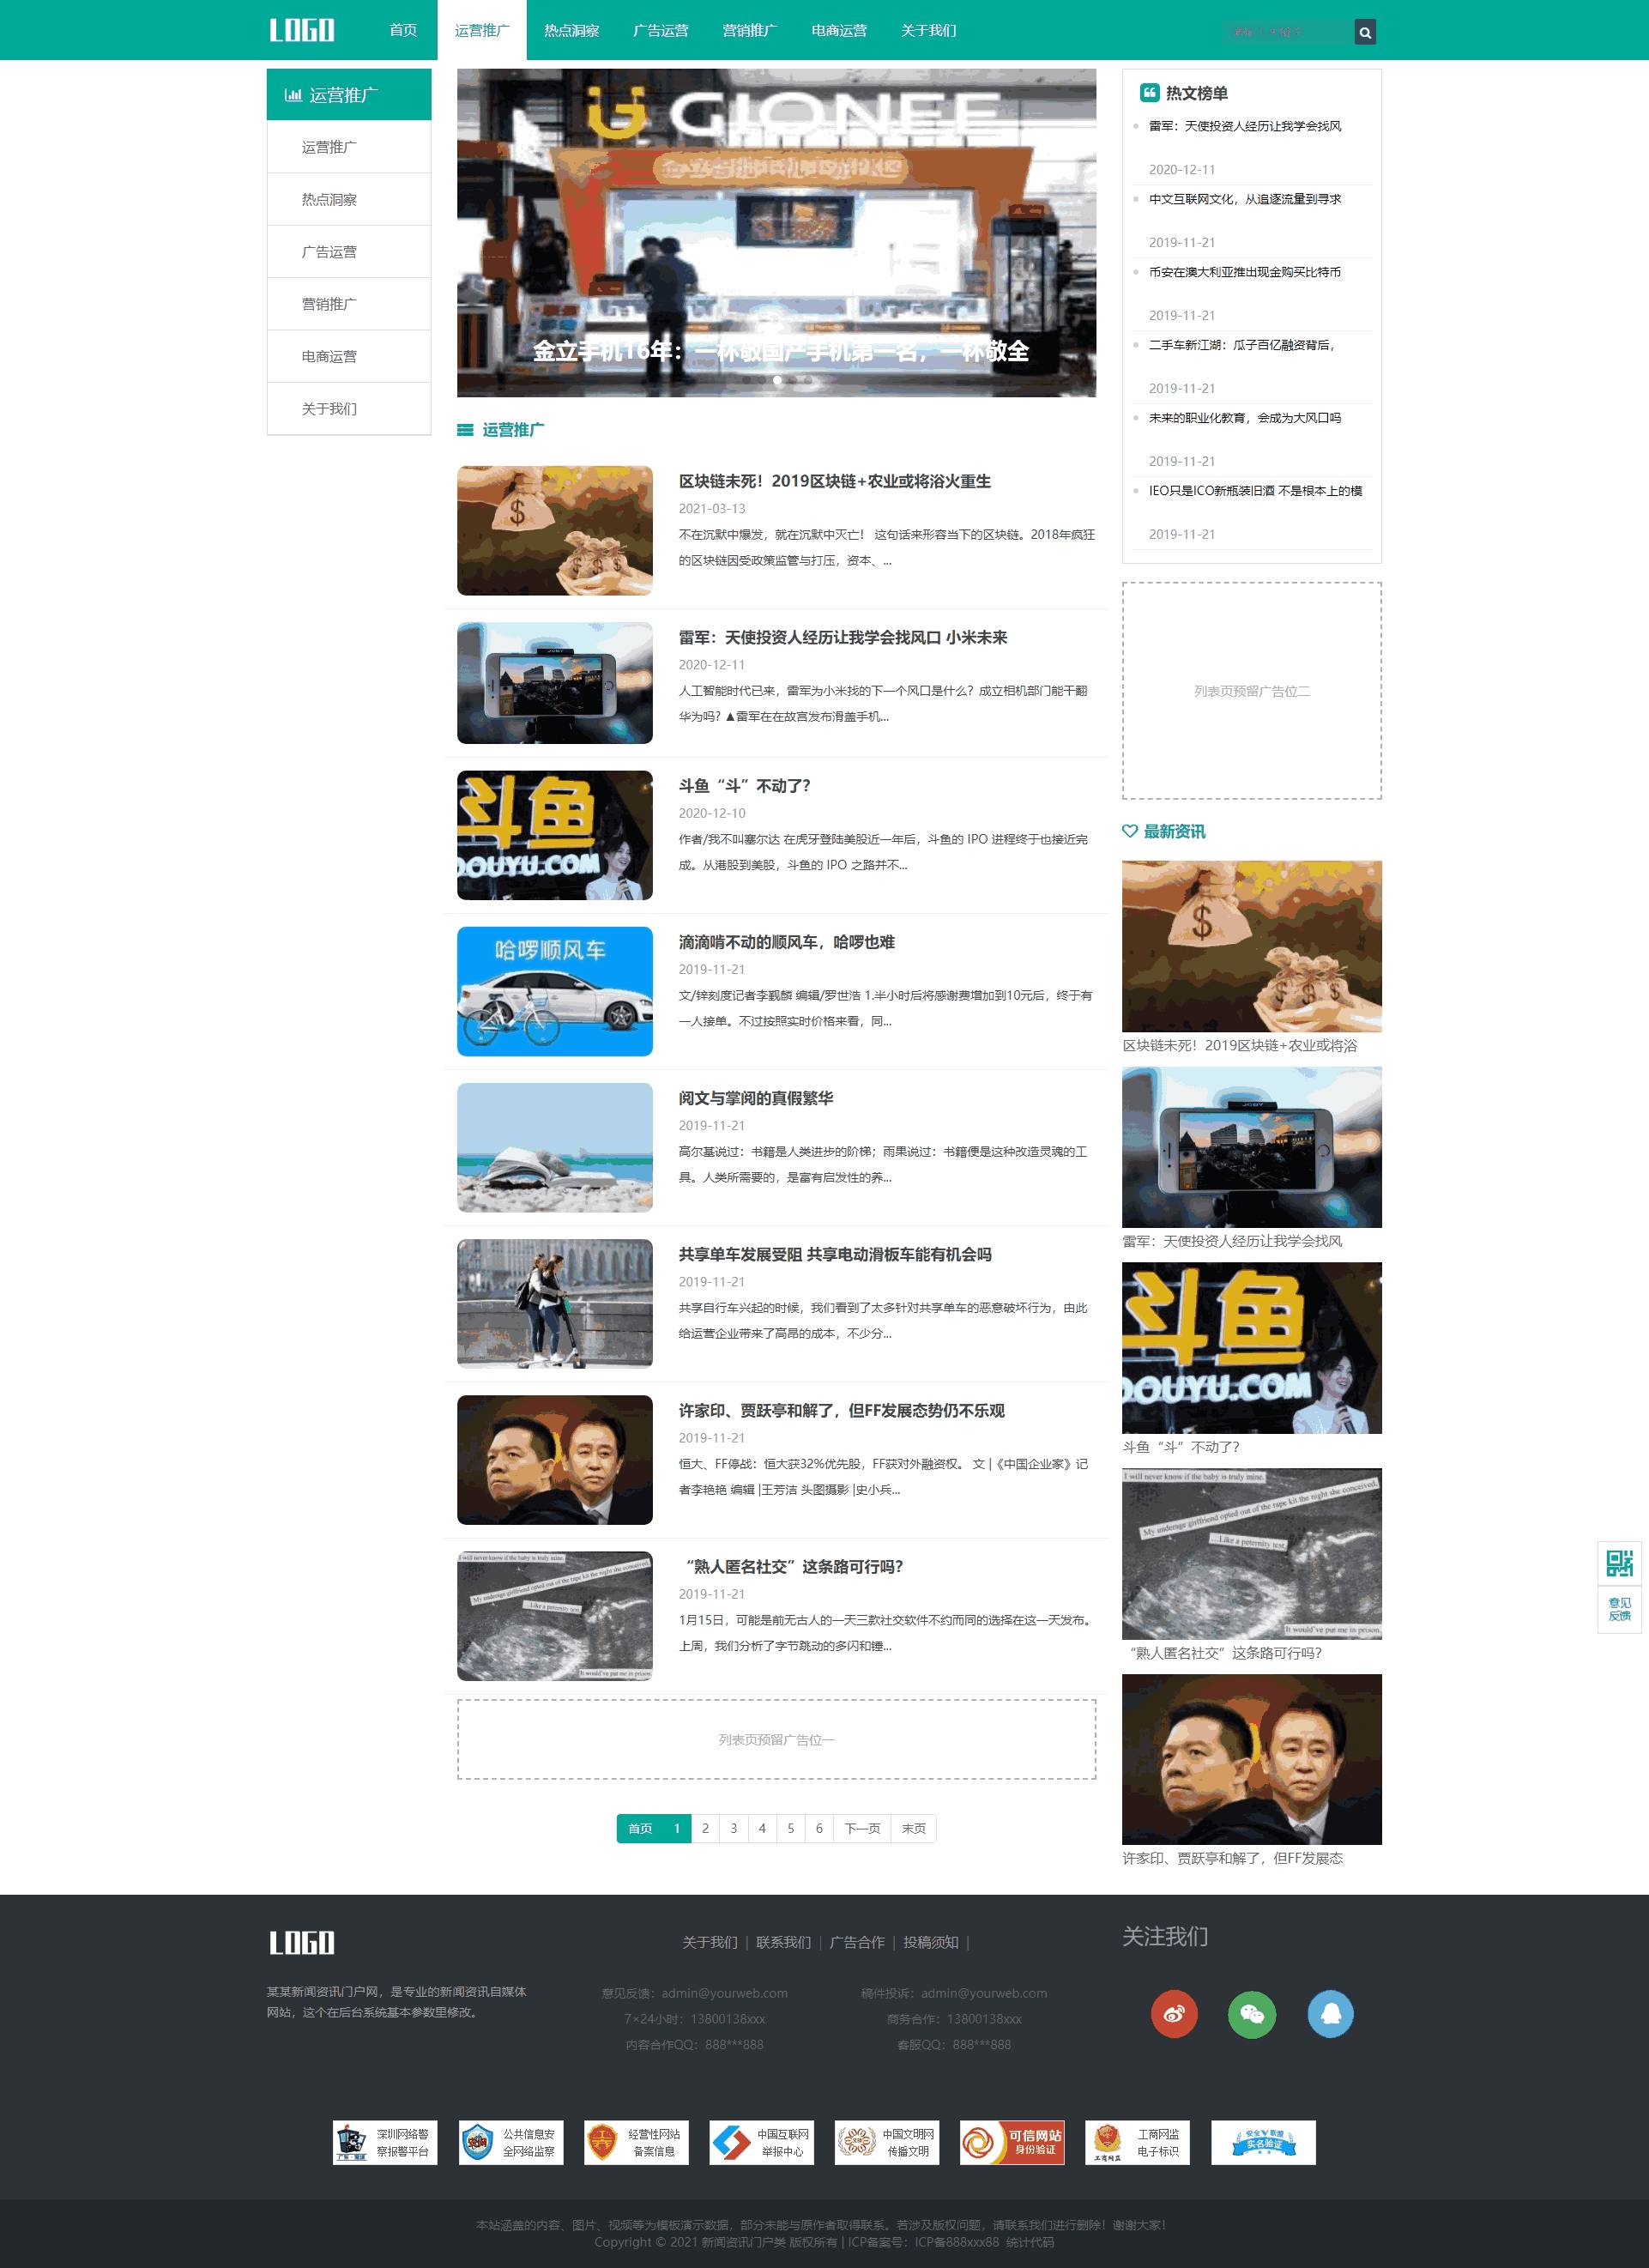Click the green WeChat icon in footer
The height and width of the screenshot is (2268, 1649).
1252,2014
